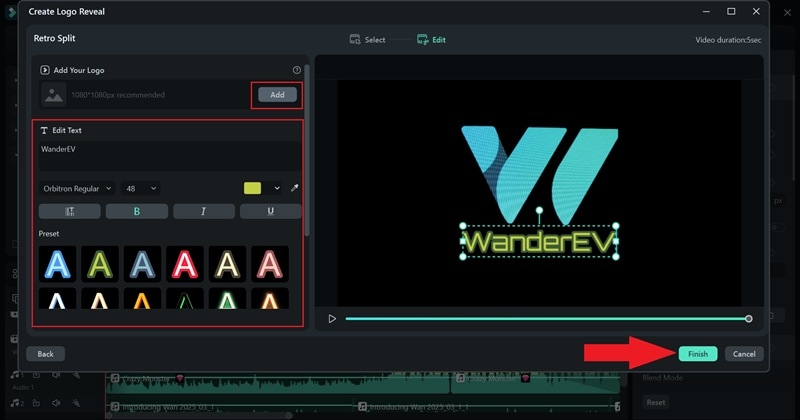
Task: Click the Audio 2 music note icon
Action: coord(16,403)
